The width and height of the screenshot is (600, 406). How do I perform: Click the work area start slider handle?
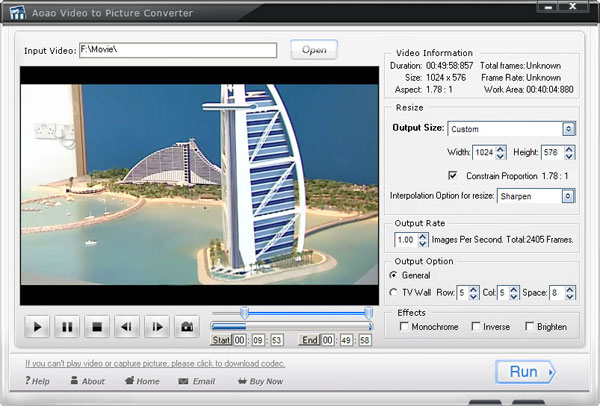click(x=245, y=313)
